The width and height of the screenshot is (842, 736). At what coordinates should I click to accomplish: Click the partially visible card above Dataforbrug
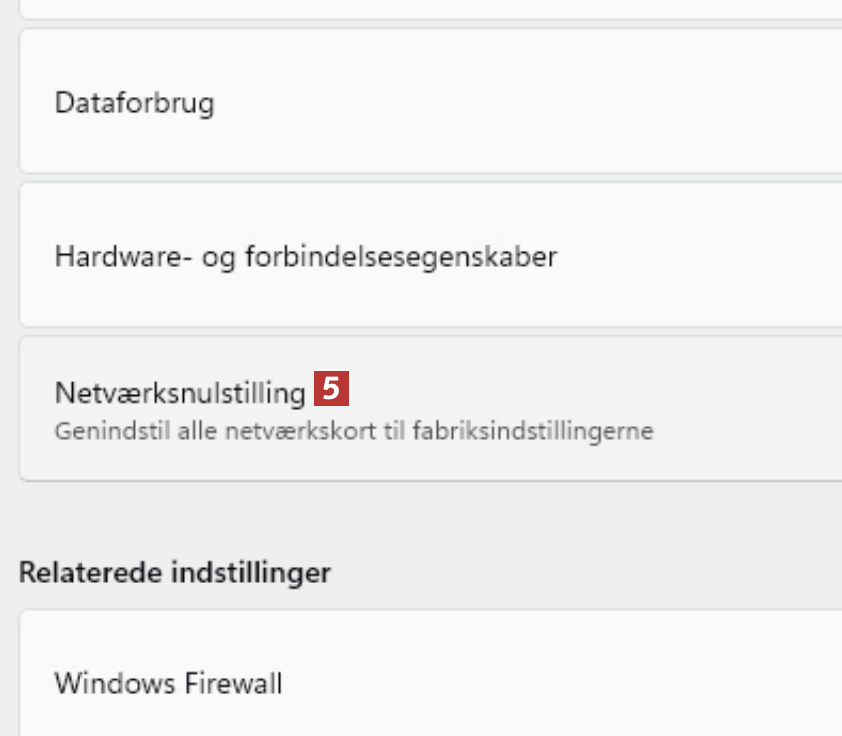(430, 8)
